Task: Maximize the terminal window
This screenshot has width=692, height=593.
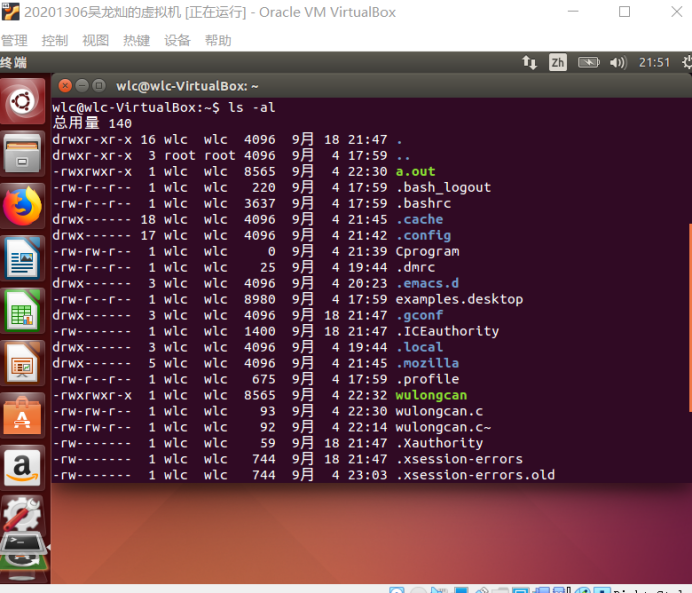Action: click(99, 86)
